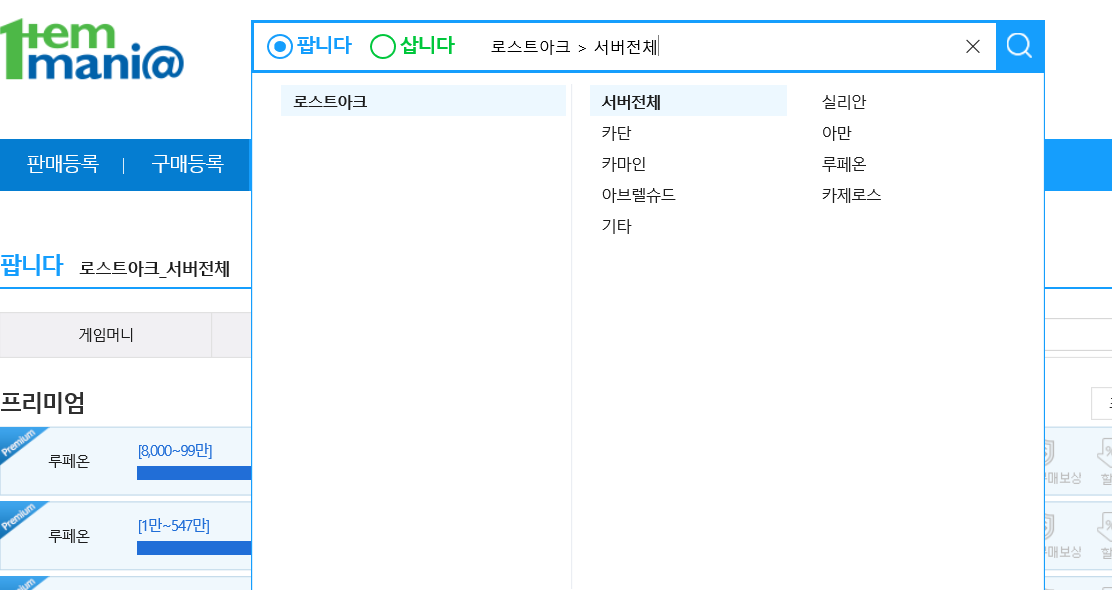Click 루페온 in the [8,000~99만] row
Screen dimensions: 1112x590
pos(70,461)
